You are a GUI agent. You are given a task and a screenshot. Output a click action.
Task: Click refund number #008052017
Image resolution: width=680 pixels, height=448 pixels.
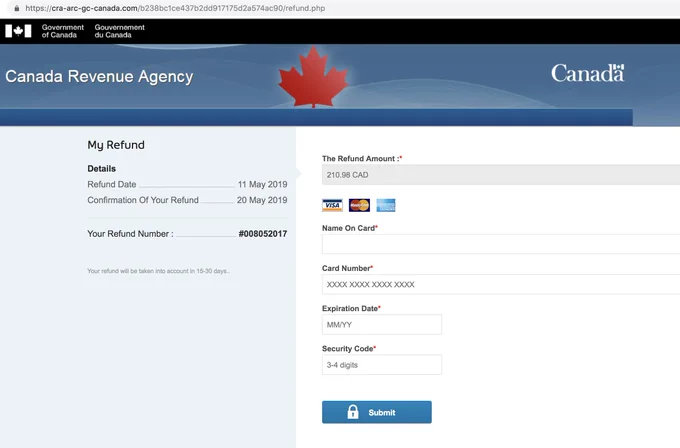[x=263, y=234]
